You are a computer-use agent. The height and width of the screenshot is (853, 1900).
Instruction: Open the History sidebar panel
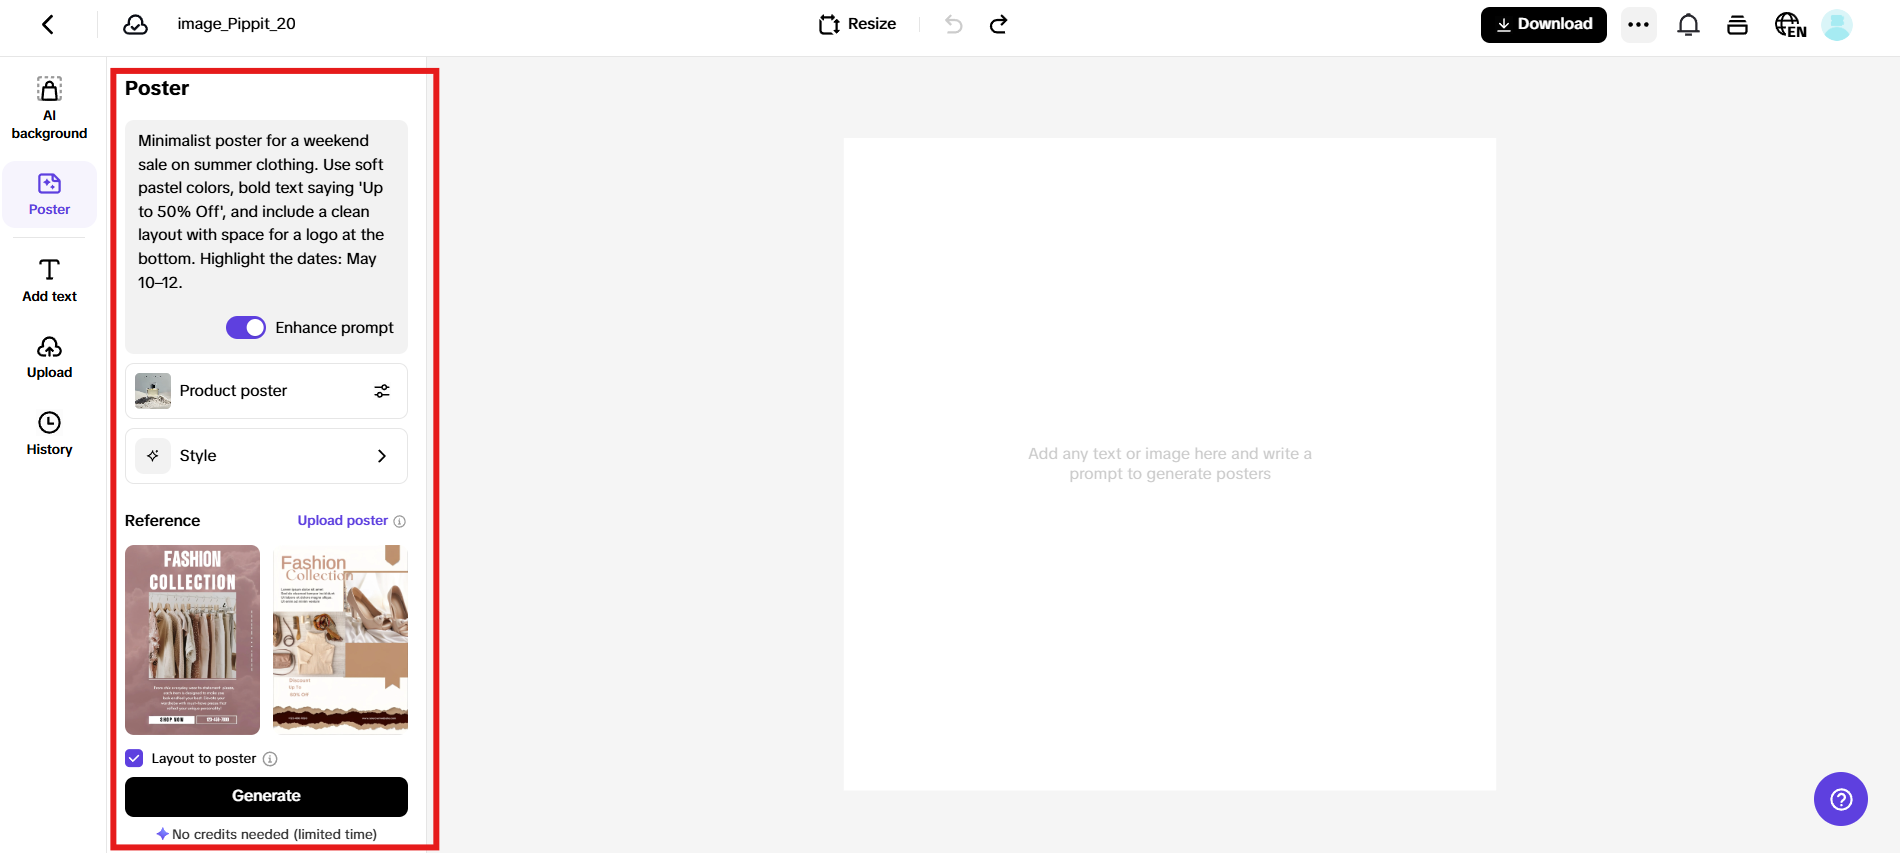(x=49, y=434)
